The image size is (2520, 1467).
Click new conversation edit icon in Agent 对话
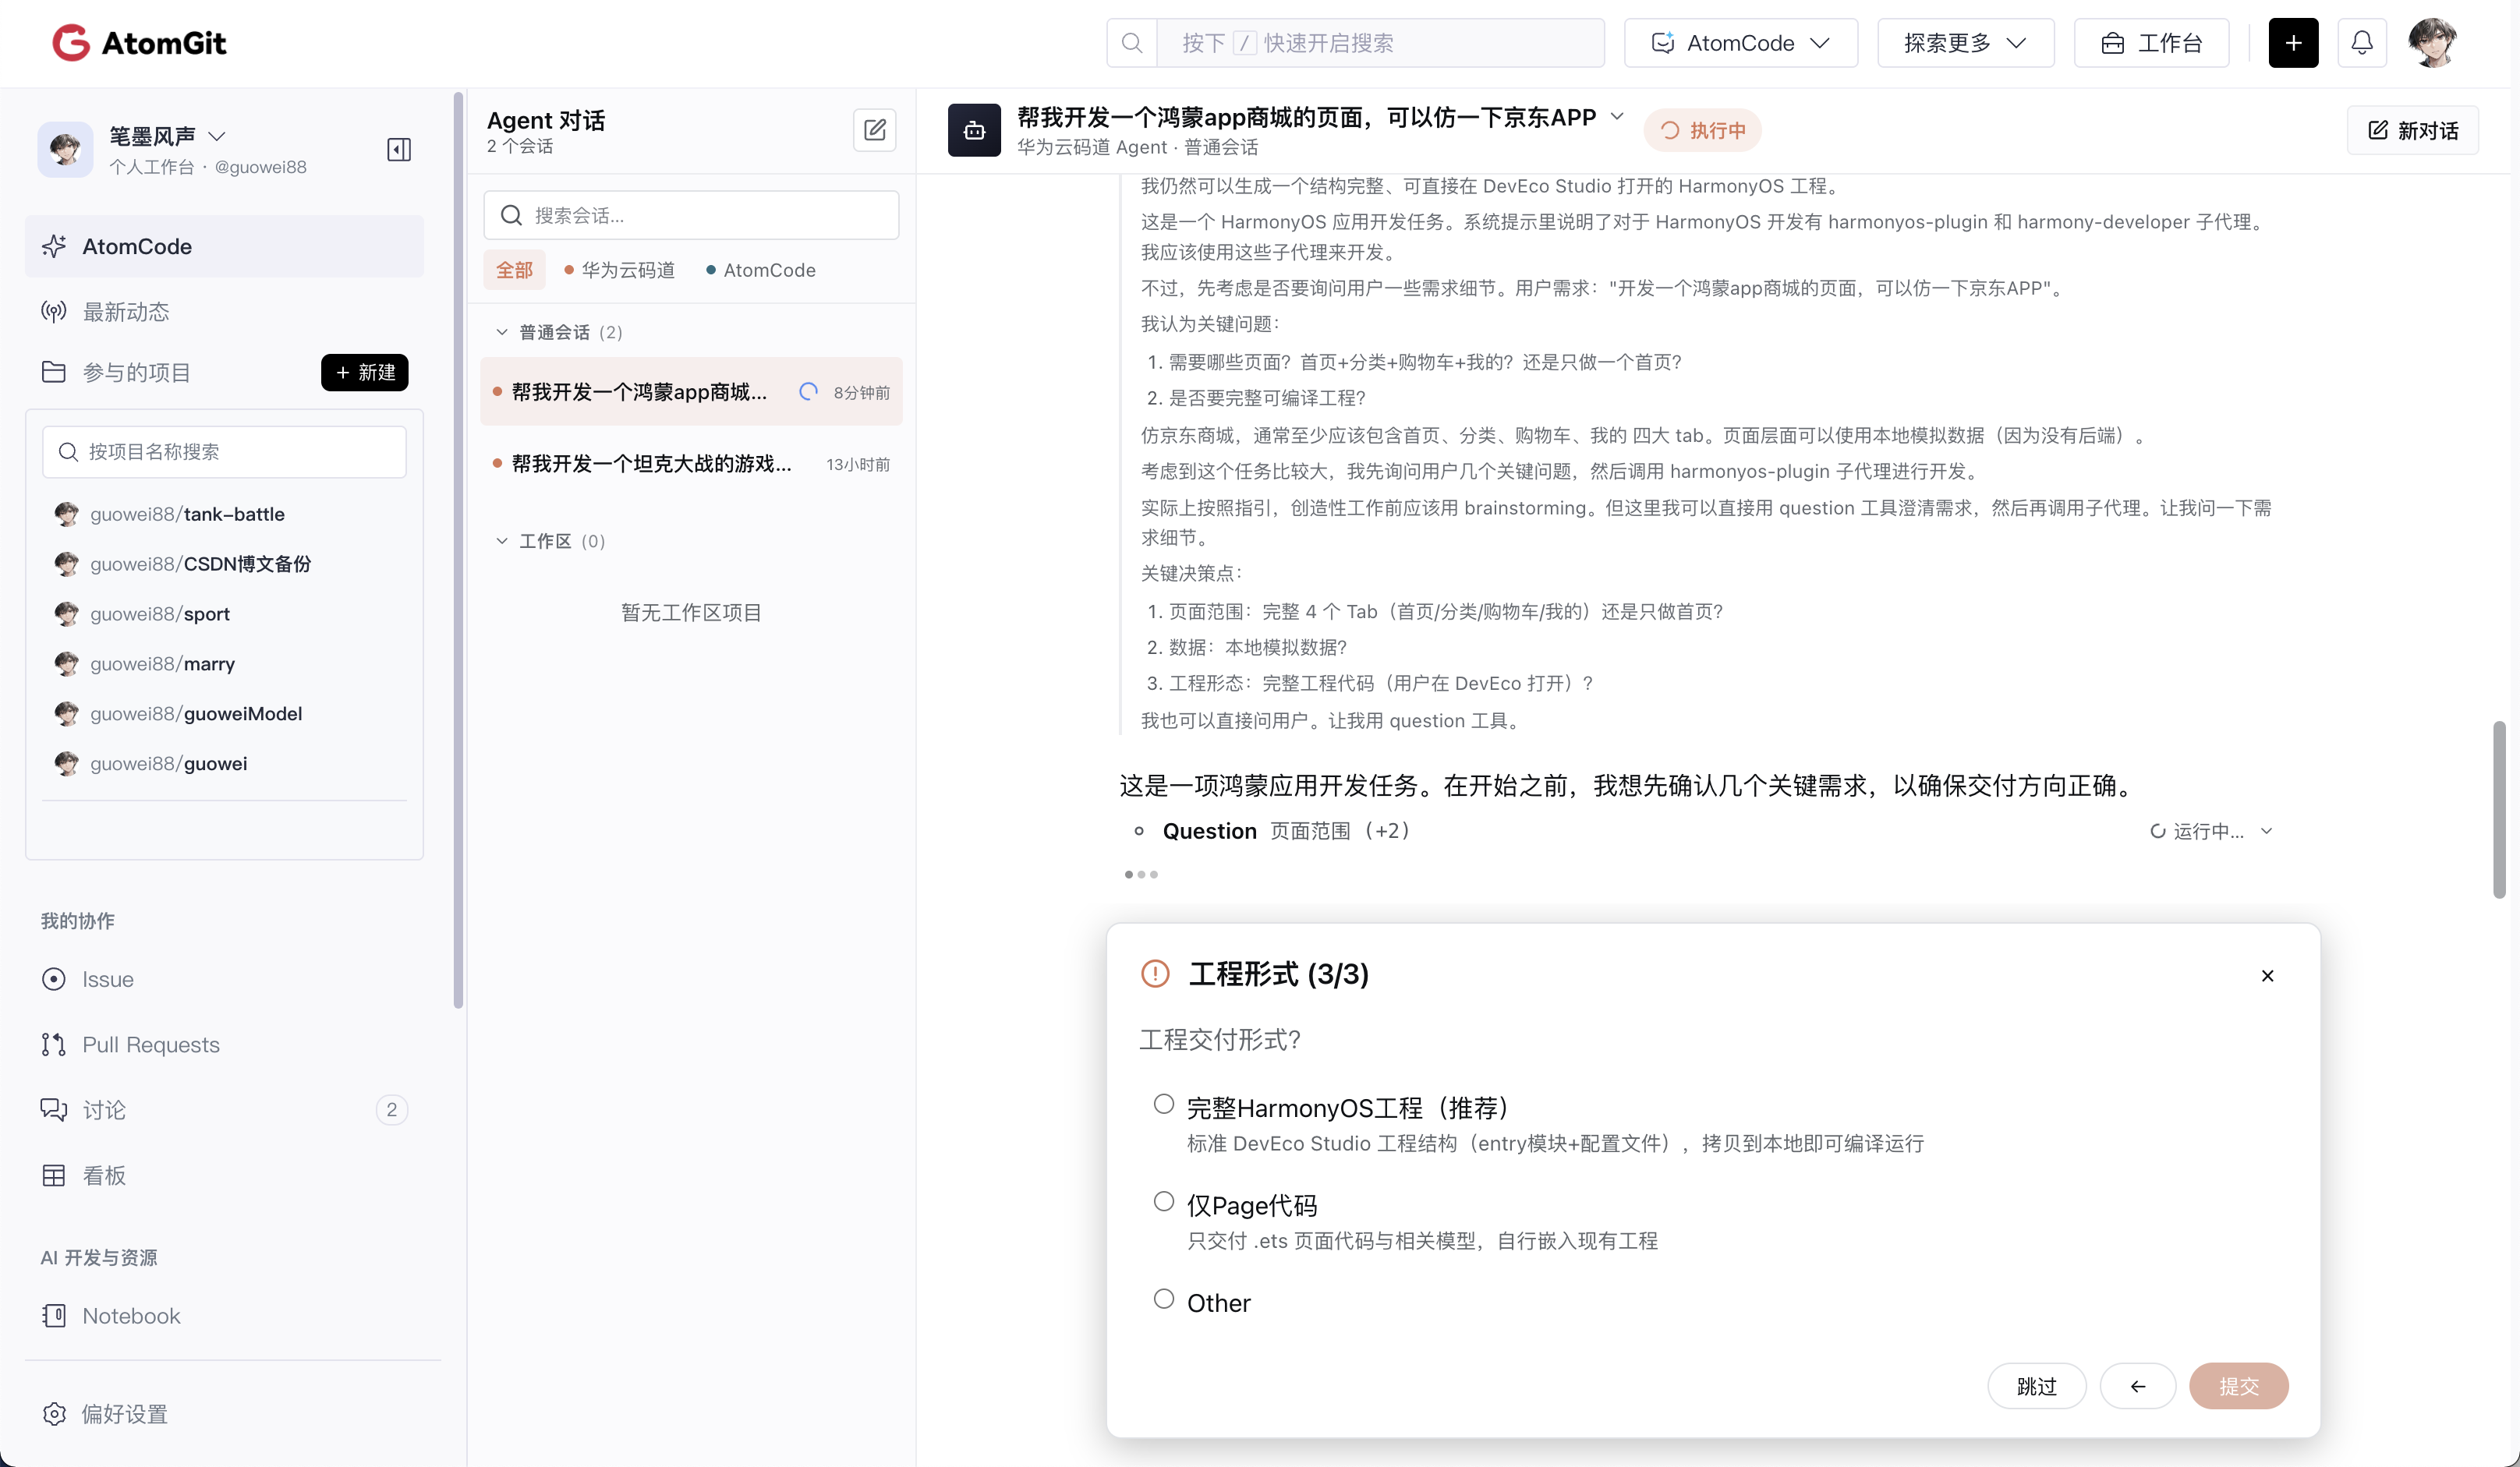tap(875, 130)
